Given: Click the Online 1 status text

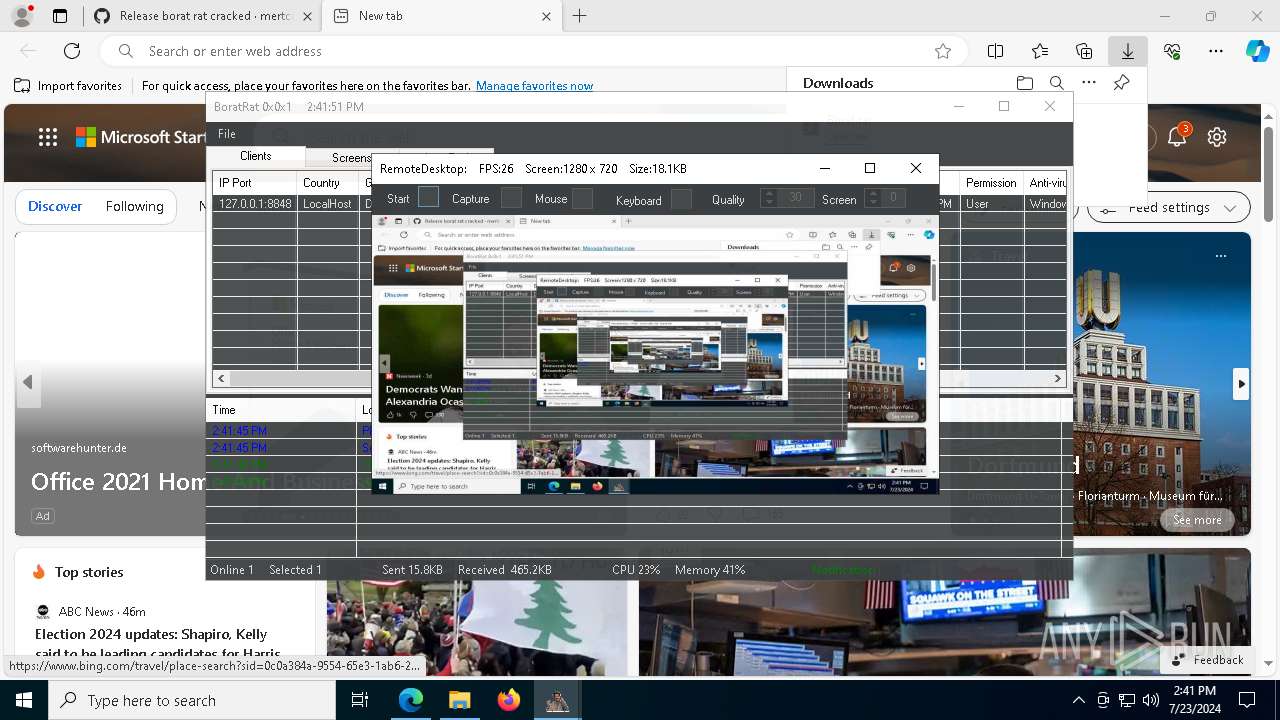Looking at the screenshot, I should (232, 569).
